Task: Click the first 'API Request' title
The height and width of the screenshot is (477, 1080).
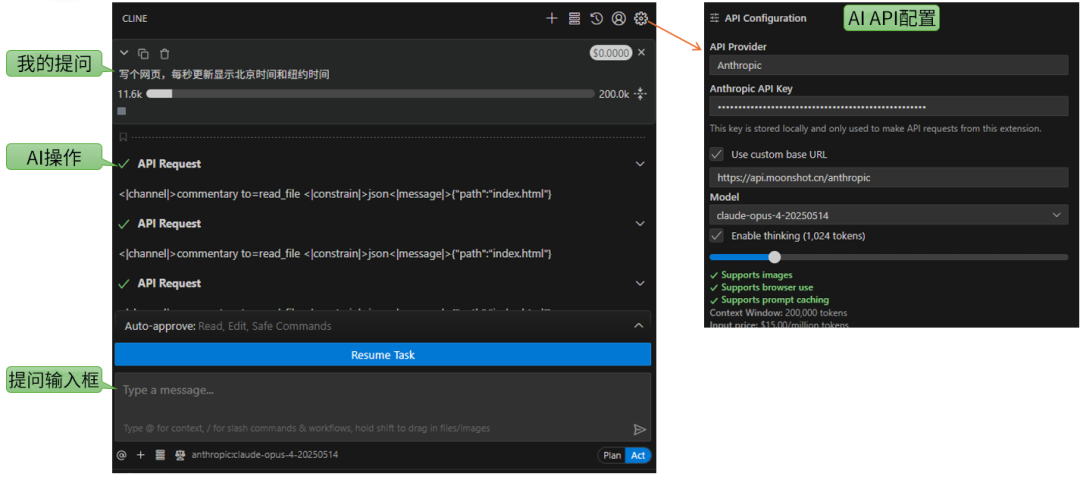Action: point(169,164)
